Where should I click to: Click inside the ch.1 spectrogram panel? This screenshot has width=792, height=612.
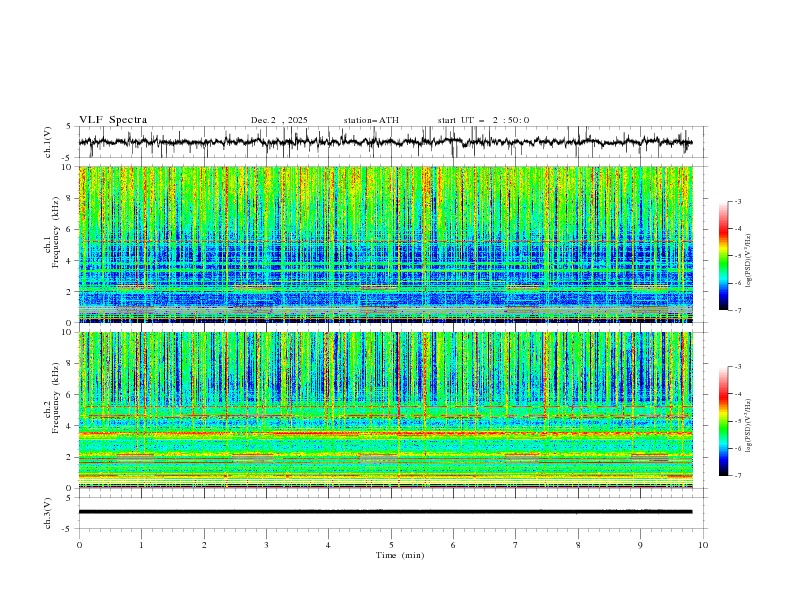385,245
